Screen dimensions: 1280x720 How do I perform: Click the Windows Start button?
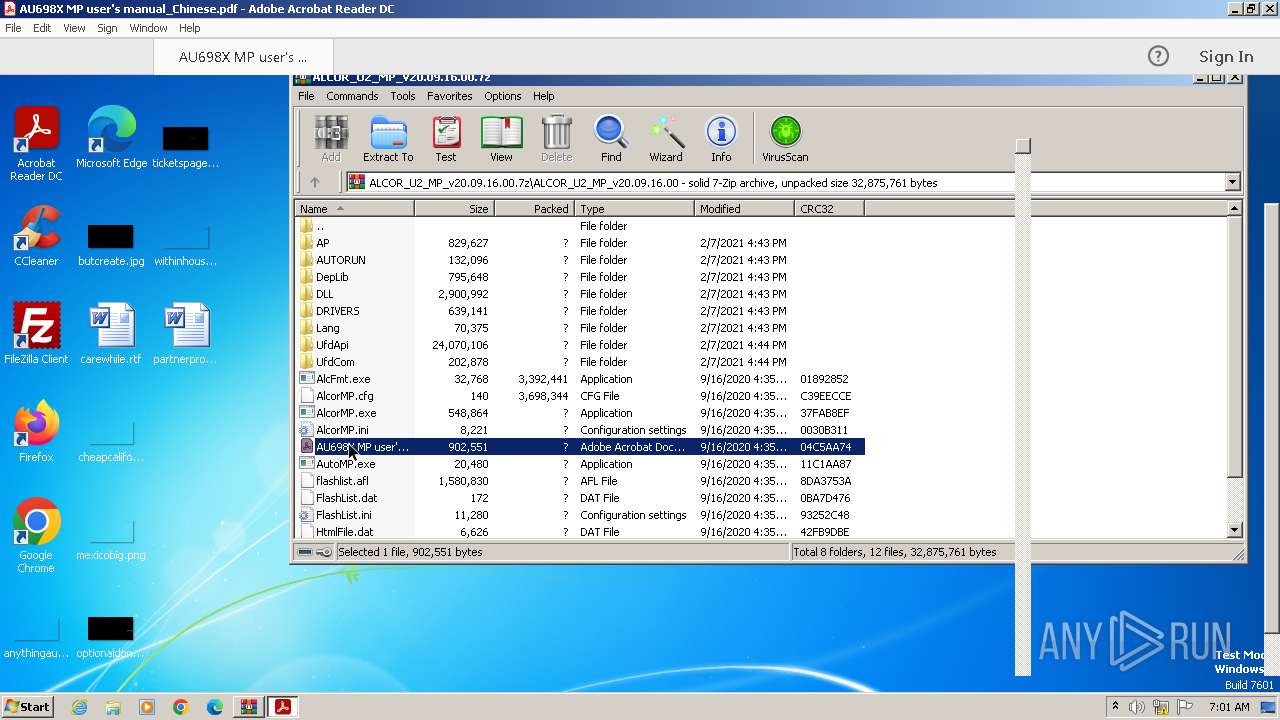27,706
